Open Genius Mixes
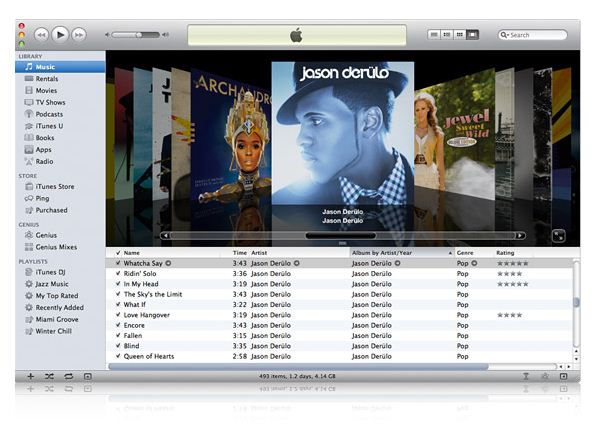The height and width of the screenshot is (437, 601). tap(60, 247)
